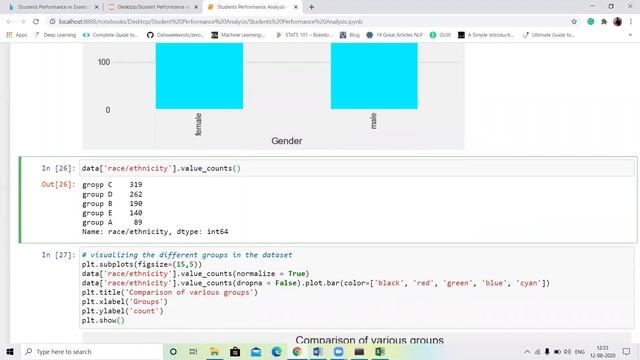Close the Desktop/Student Performance tab
The width and height of the screenshot is (640, 360).
point(196,7)
